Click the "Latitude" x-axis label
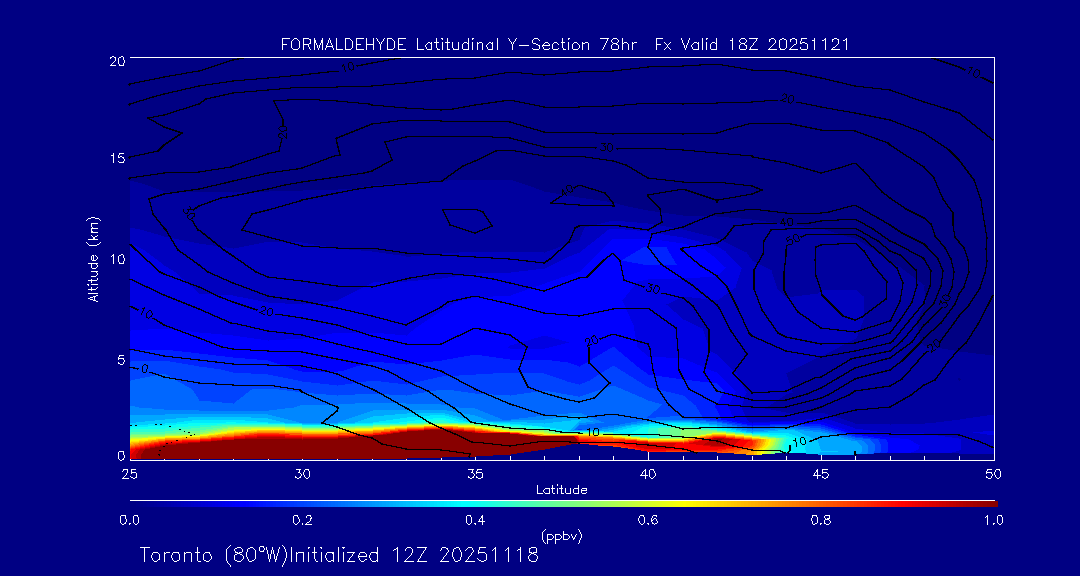The image size is (1080, 576). point(561,489)
